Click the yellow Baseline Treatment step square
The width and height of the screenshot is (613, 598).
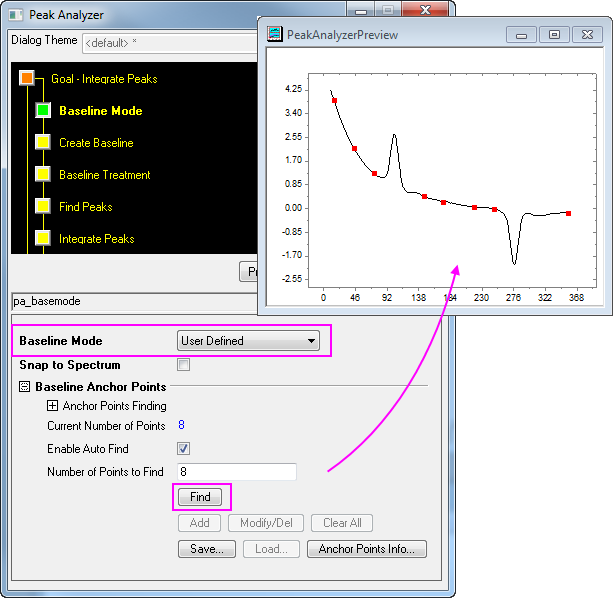(43, 174)
